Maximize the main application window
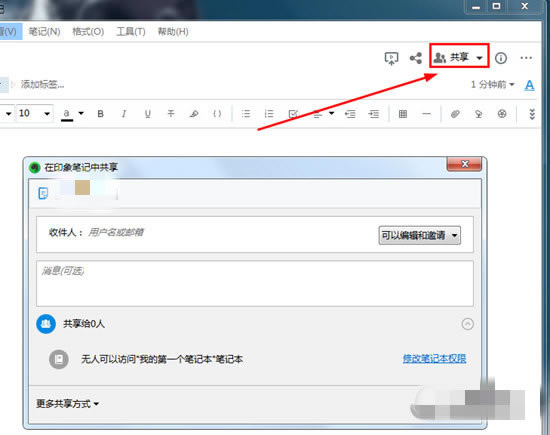 pyautogui.click(x=496, y=6)
